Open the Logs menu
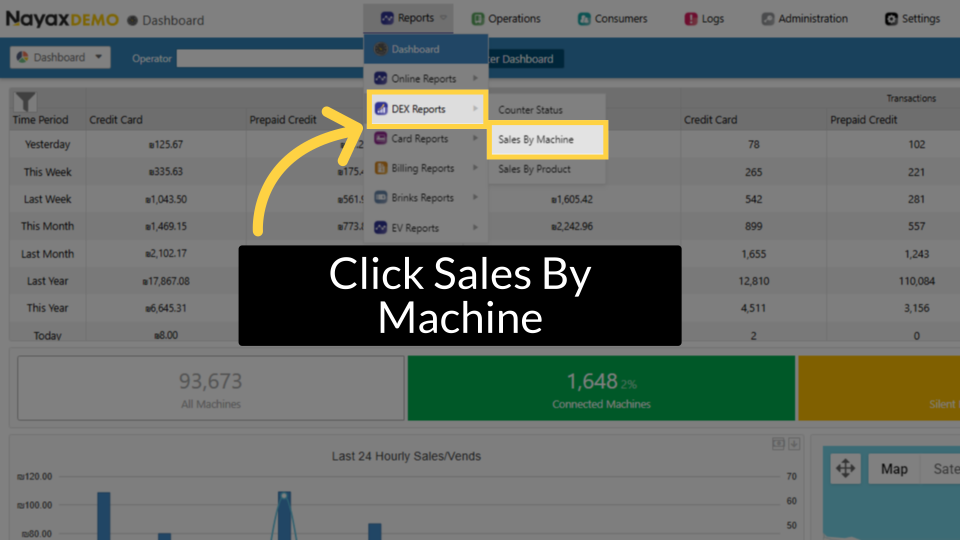Viewport: 960px width, 540px height. coord(704,19)
